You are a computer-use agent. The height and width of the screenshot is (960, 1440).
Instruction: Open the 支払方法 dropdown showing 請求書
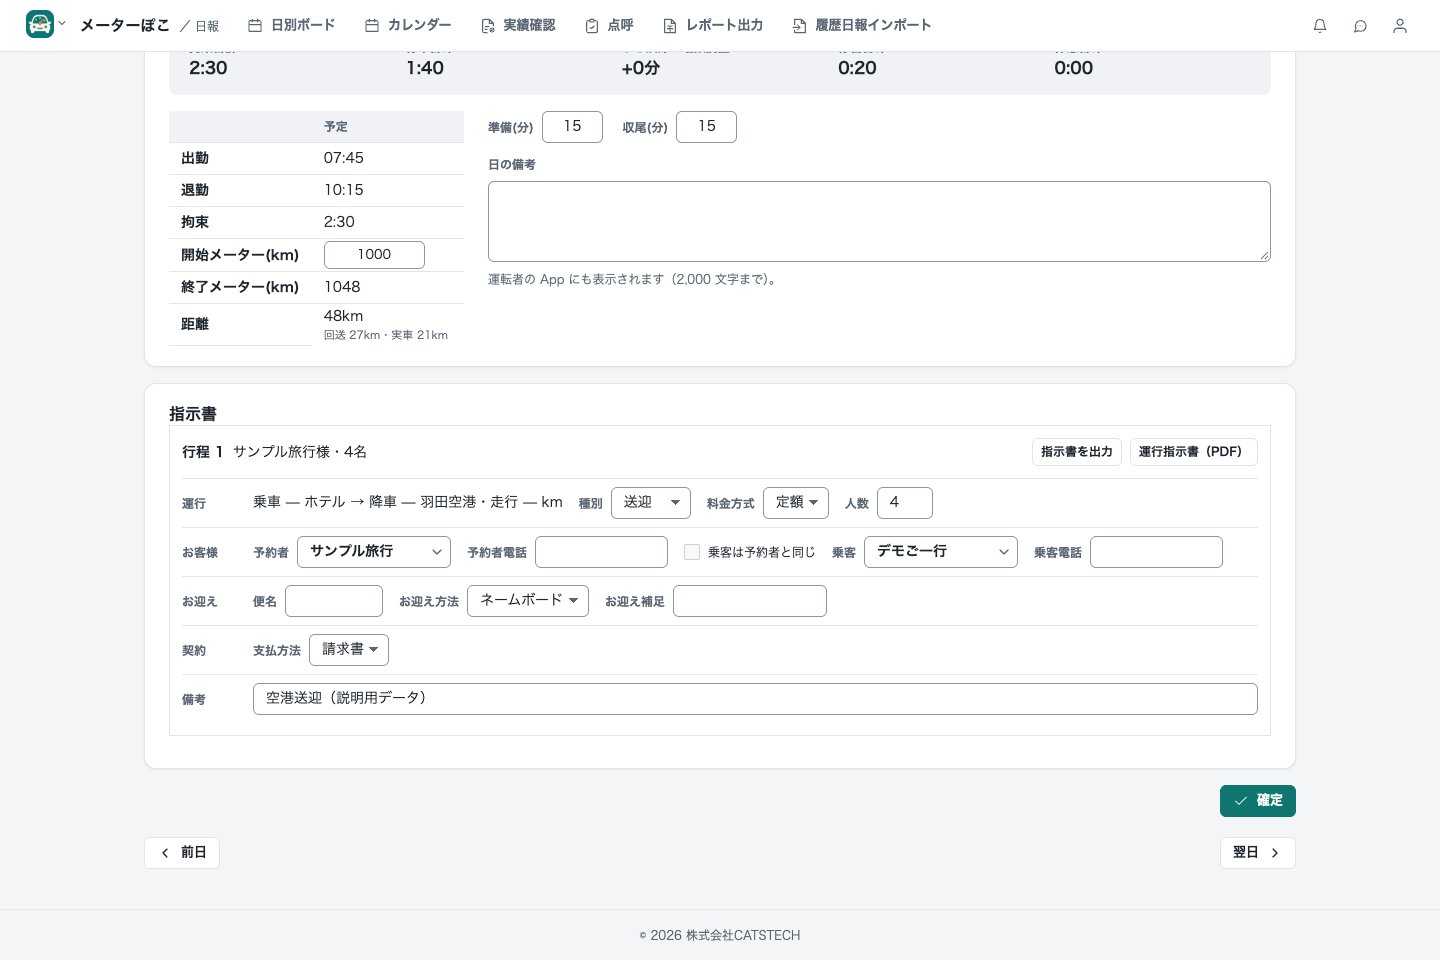[x=349, y=650]
